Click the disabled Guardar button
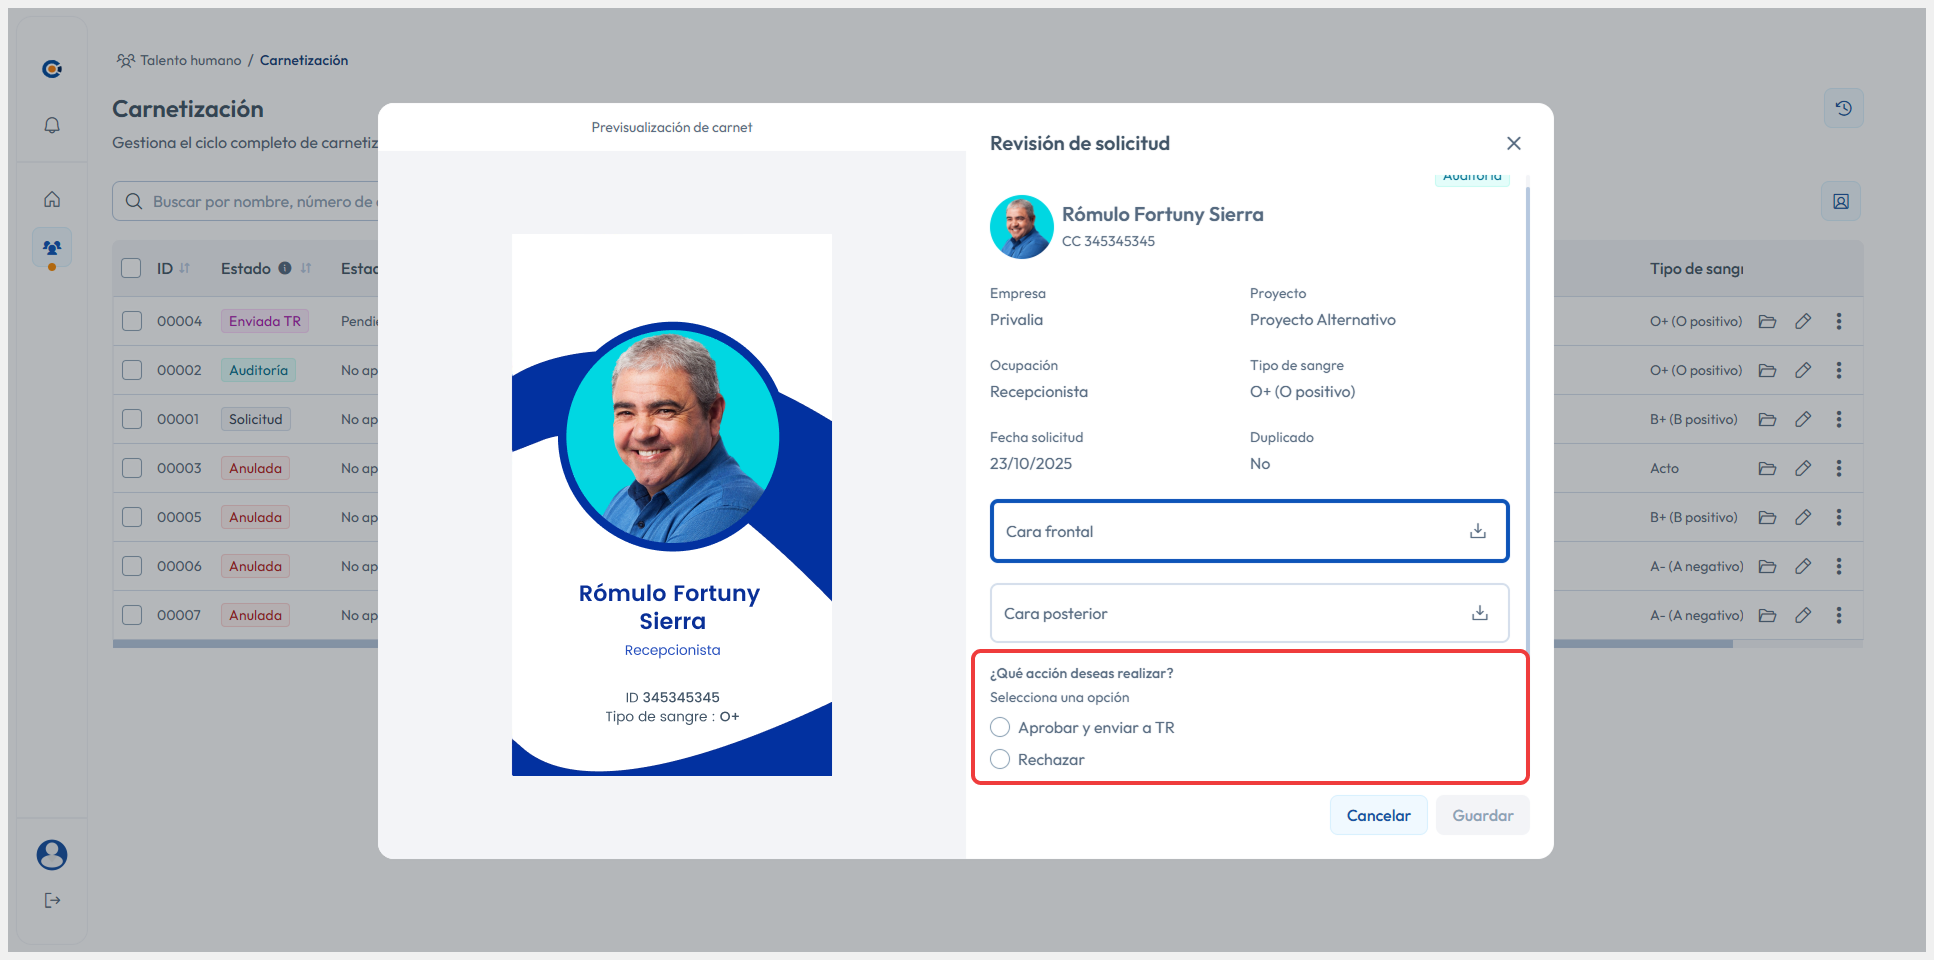Viewport: 1934px width, 960px height. 1482,815
